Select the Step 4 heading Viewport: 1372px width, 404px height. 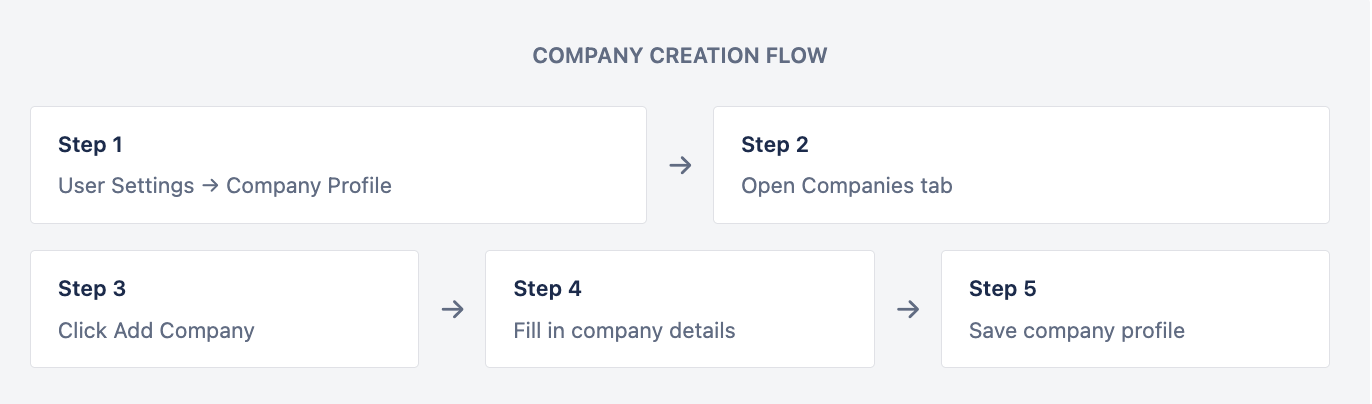tap(547, 289)
